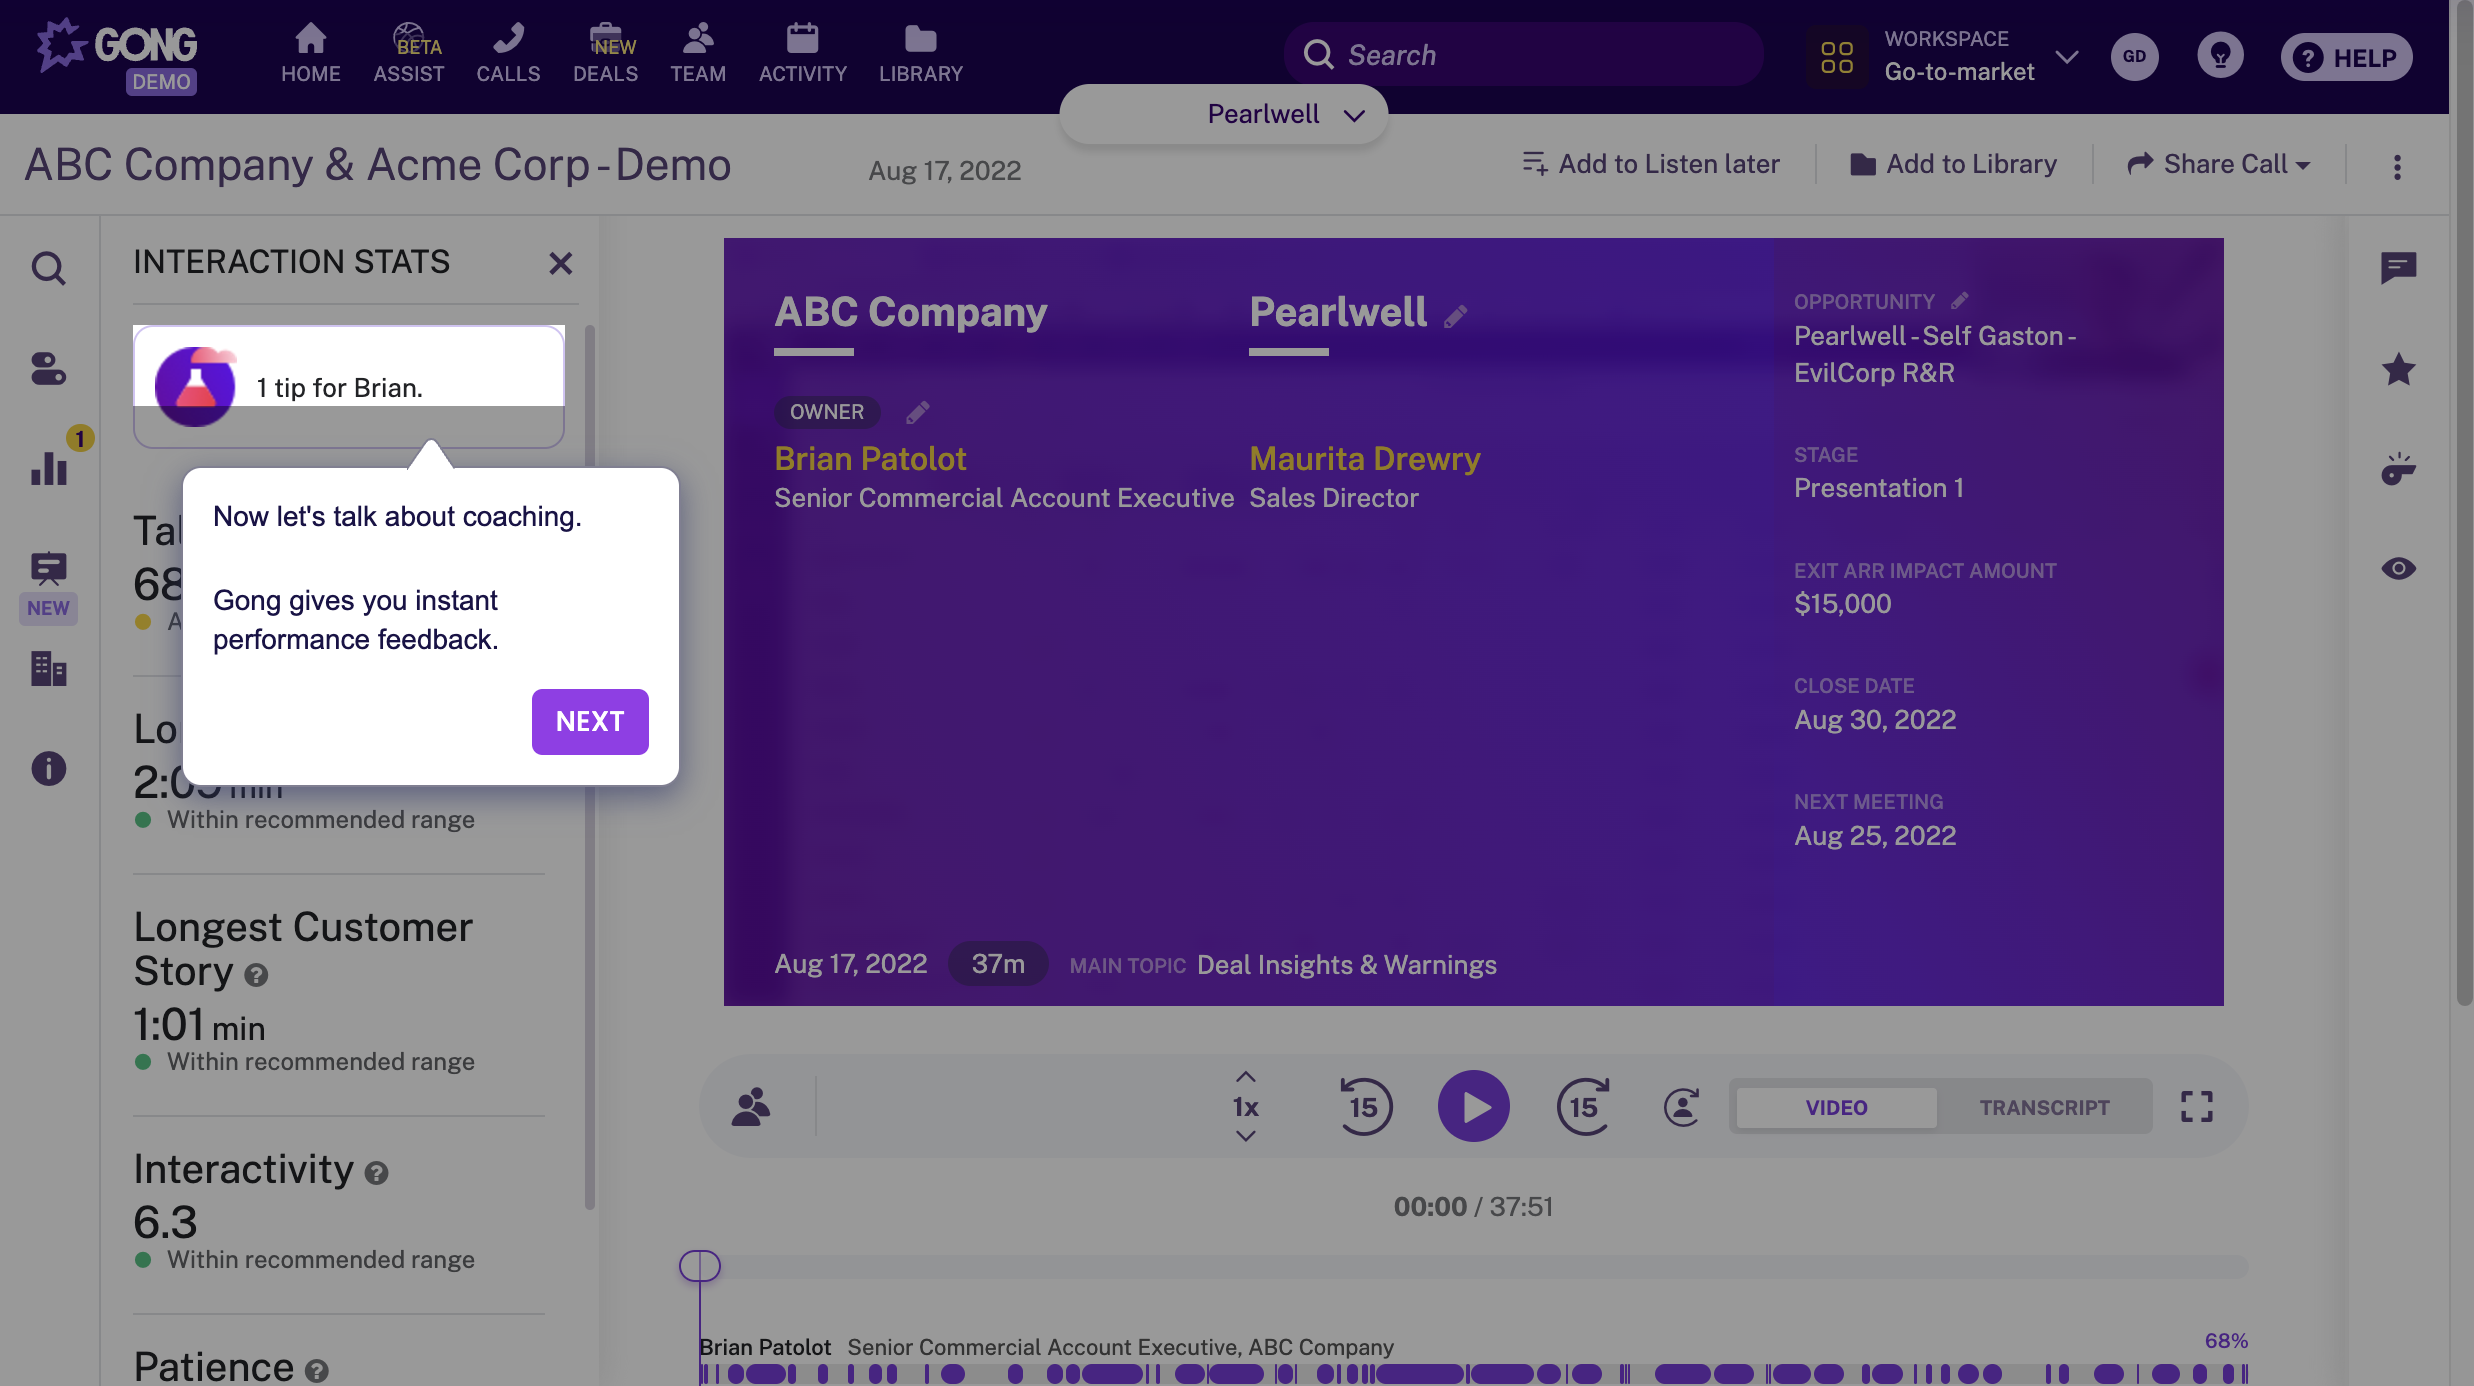Open help for Interactivity stat
The height and width of the screenshot is (1386, 2474).
click(x=376, y=1173)
